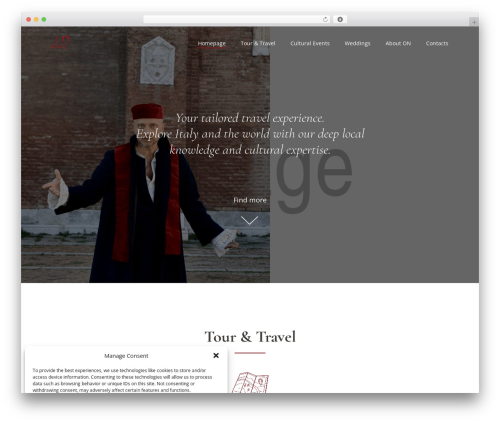
Task: Click the hero photo of costumed man
Action: pyautogui.click(x=145, y=155)
